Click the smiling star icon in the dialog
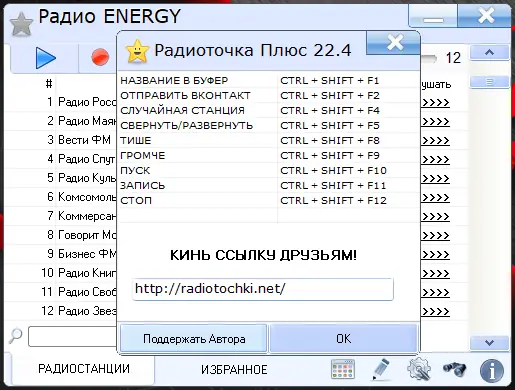The image size is (515, 390). point(137,51)
